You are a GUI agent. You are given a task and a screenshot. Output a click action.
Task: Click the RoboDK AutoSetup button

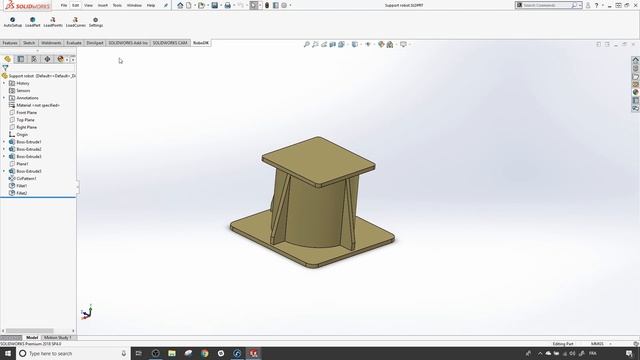tap(13, 22)
